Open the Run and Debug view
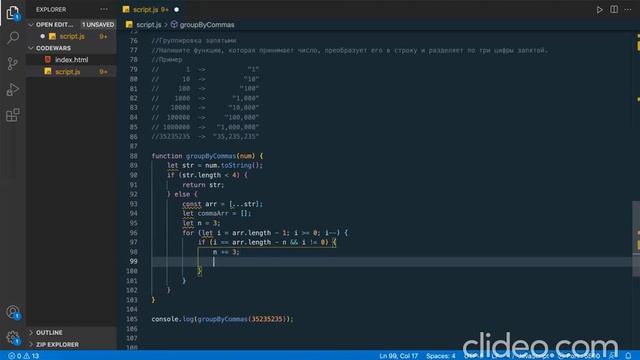The image size is (640, 360). pyautogui.click(x=13, y=89)
